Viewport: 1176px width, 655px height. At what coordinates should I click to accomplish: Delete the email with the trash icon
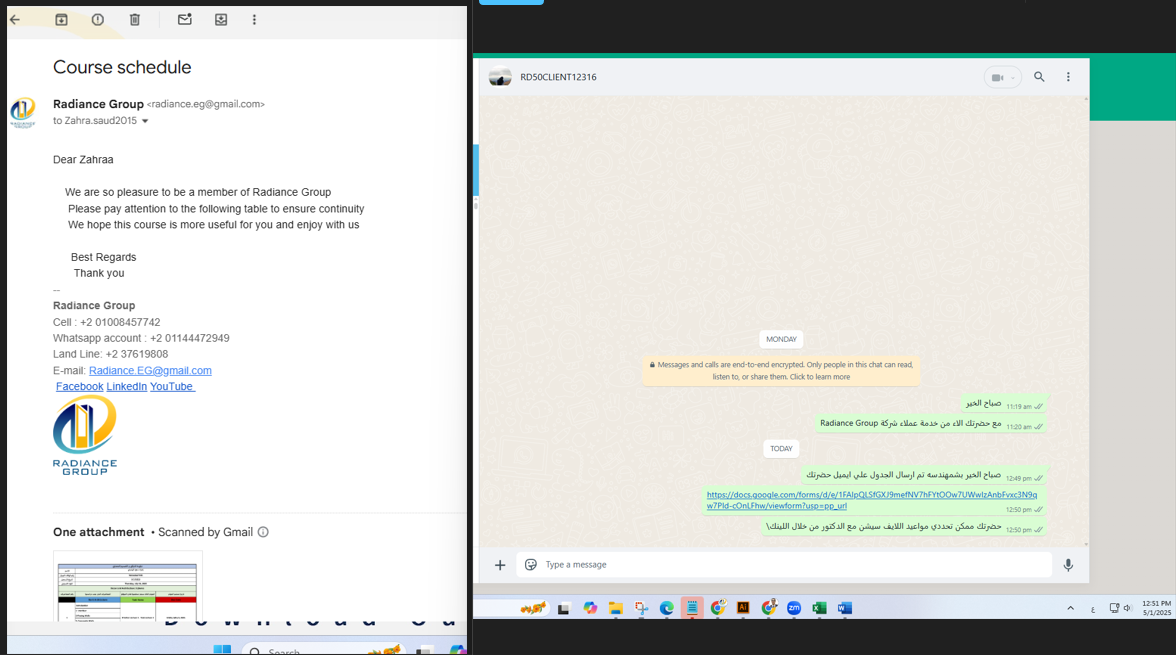[x=134, y=20]
